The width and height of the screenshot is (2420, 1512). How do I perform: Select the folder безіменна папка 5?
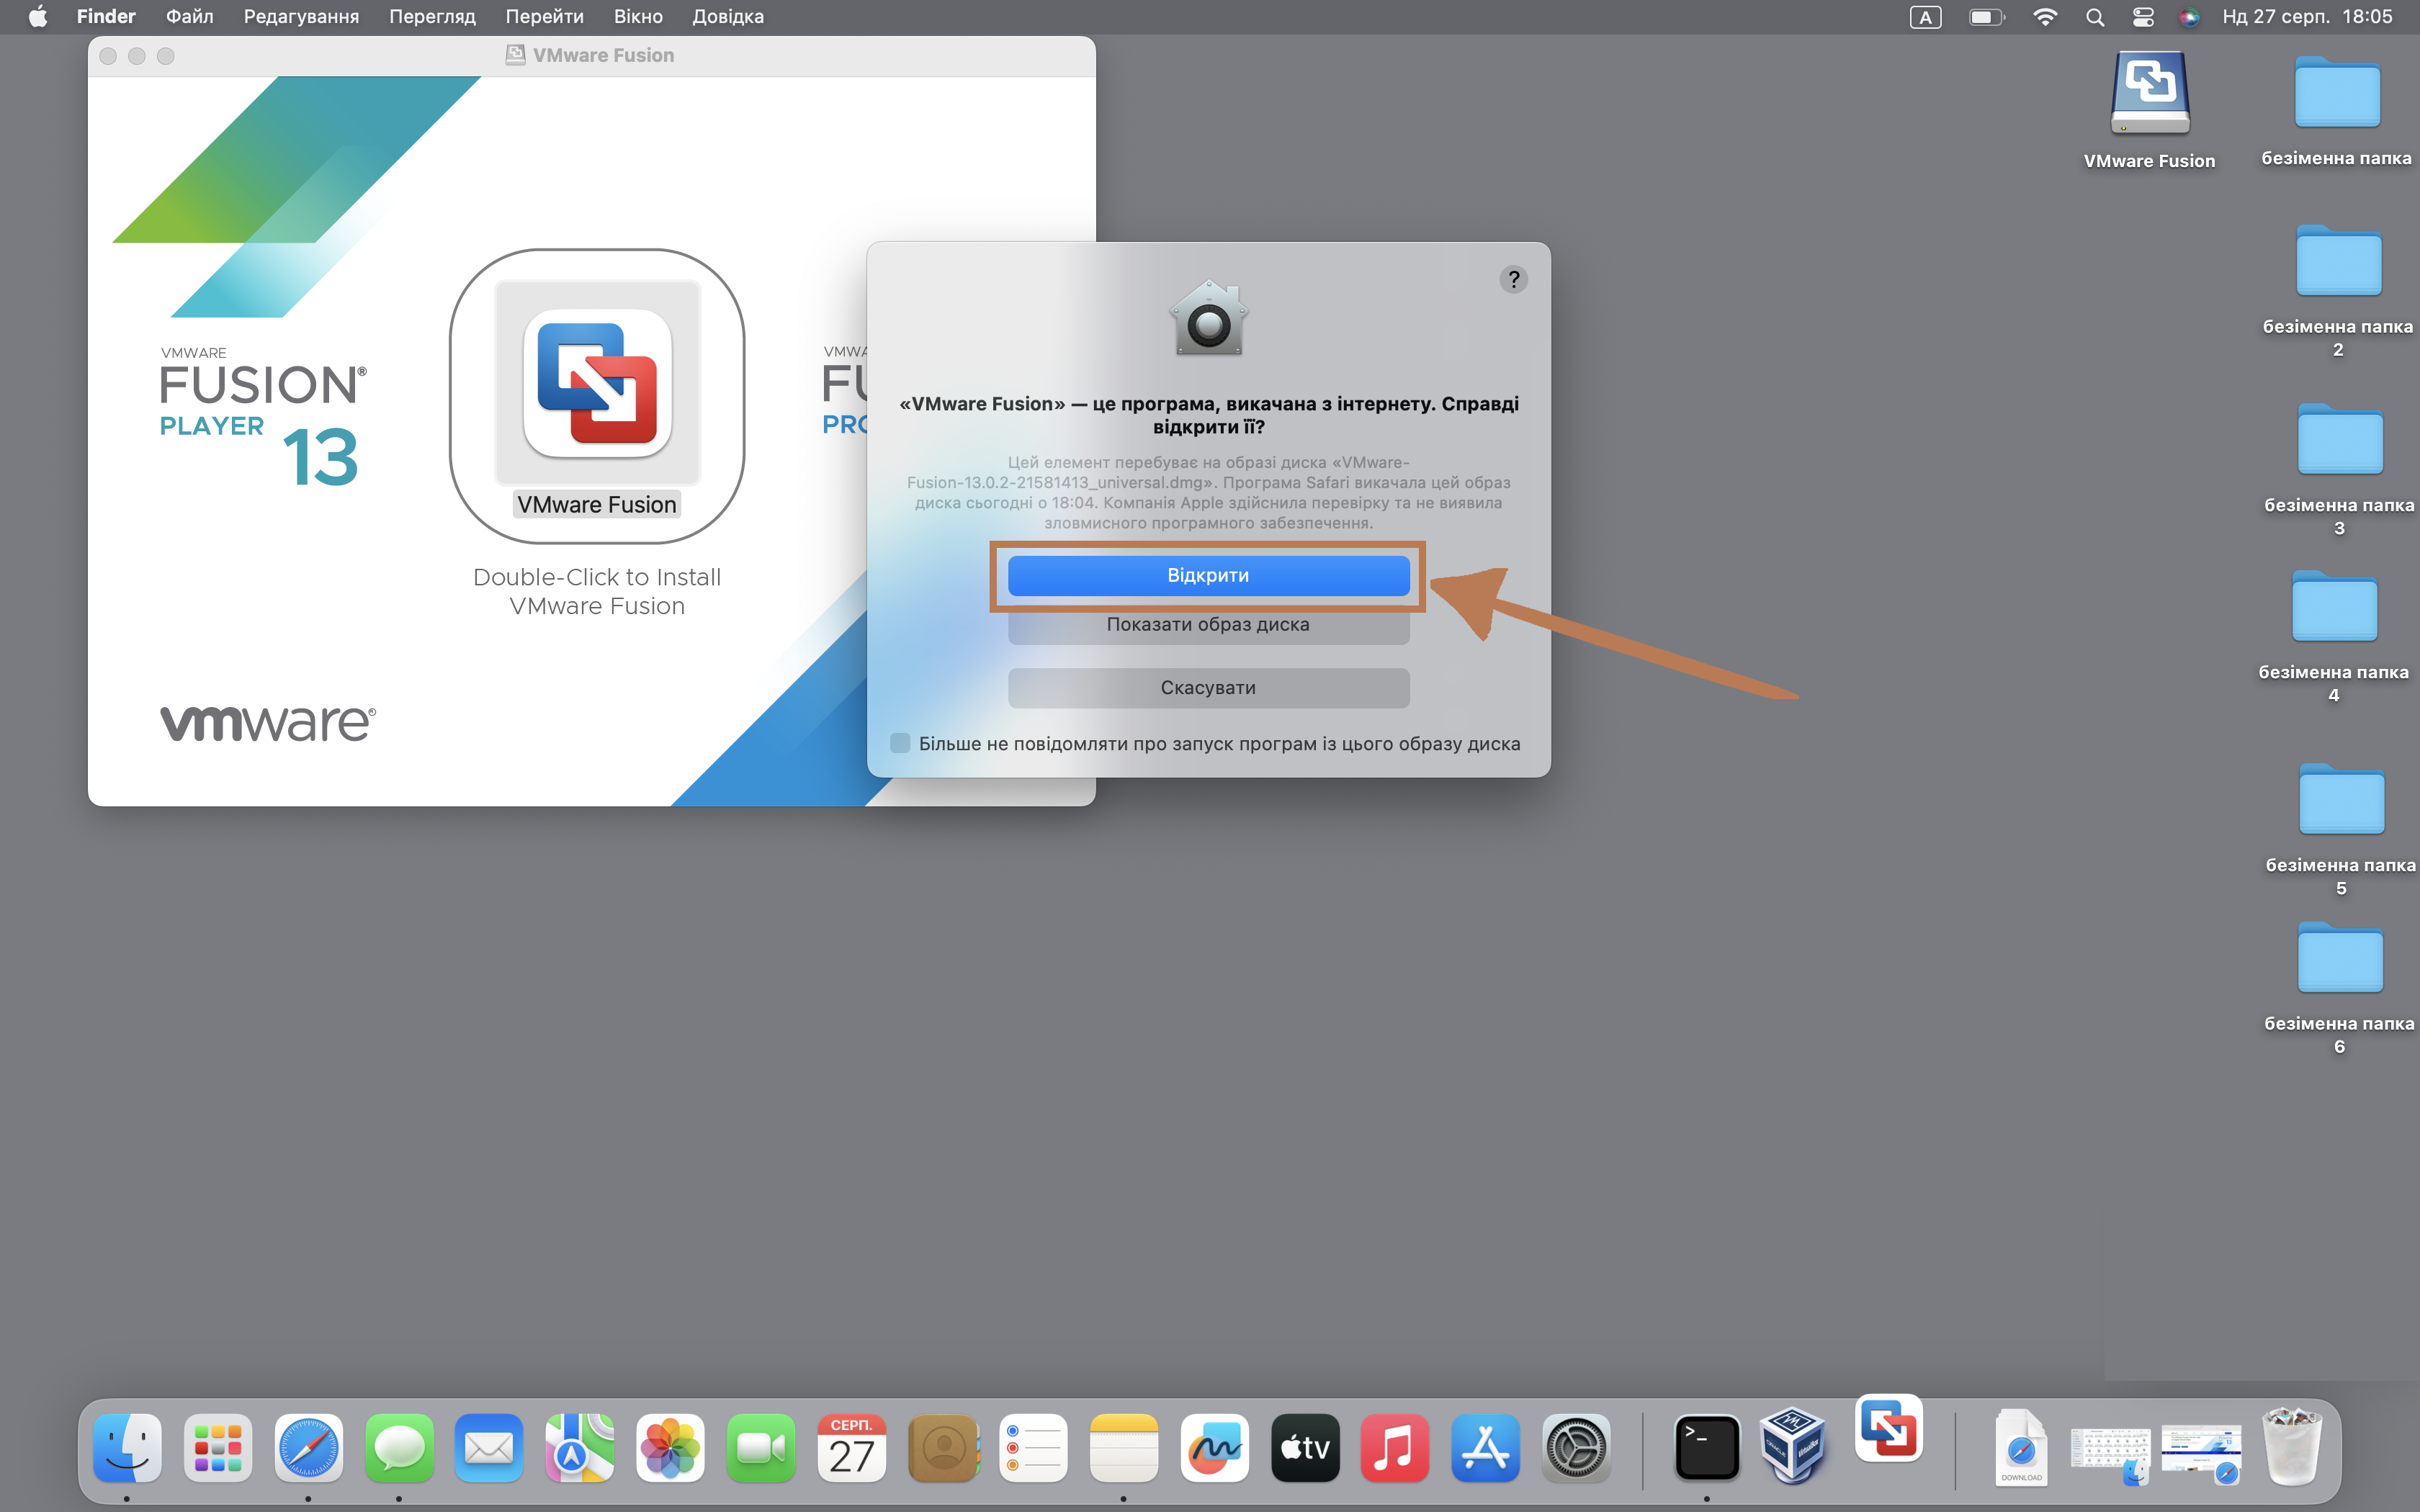tap(2341, 799)
